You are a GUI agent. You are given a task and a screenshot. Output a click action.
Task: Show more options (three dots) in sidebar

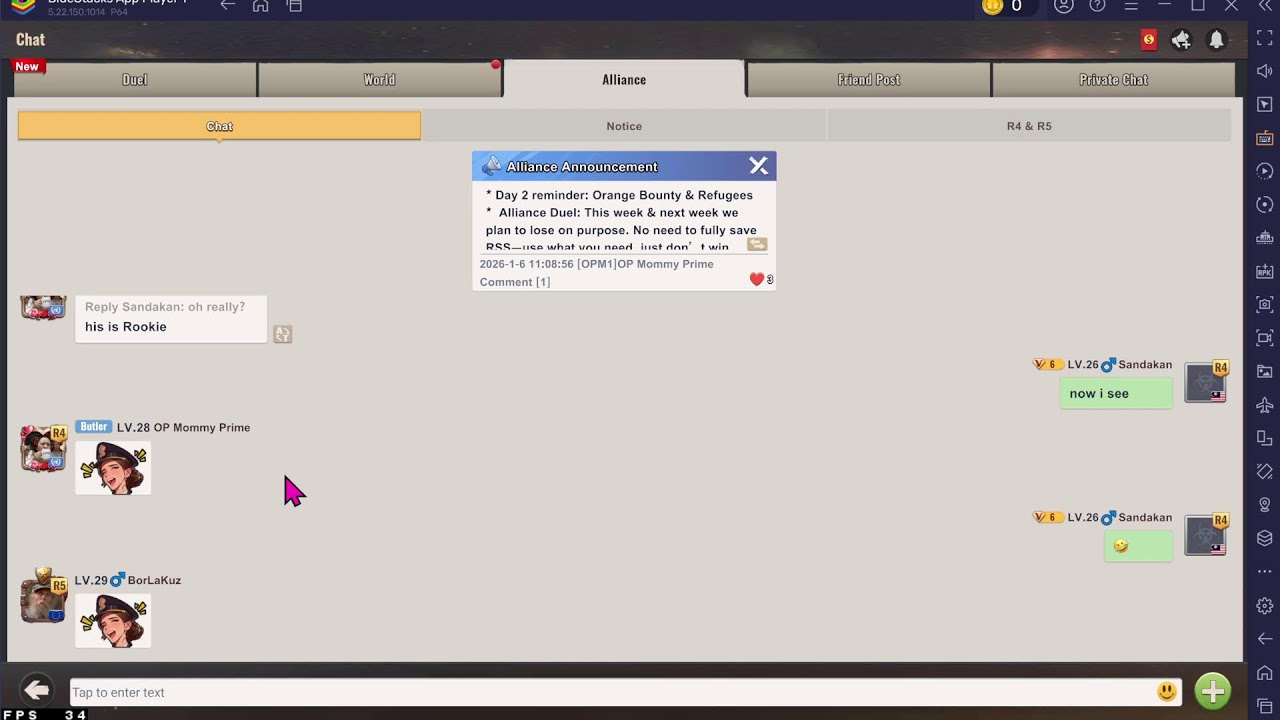(1264, 571)
